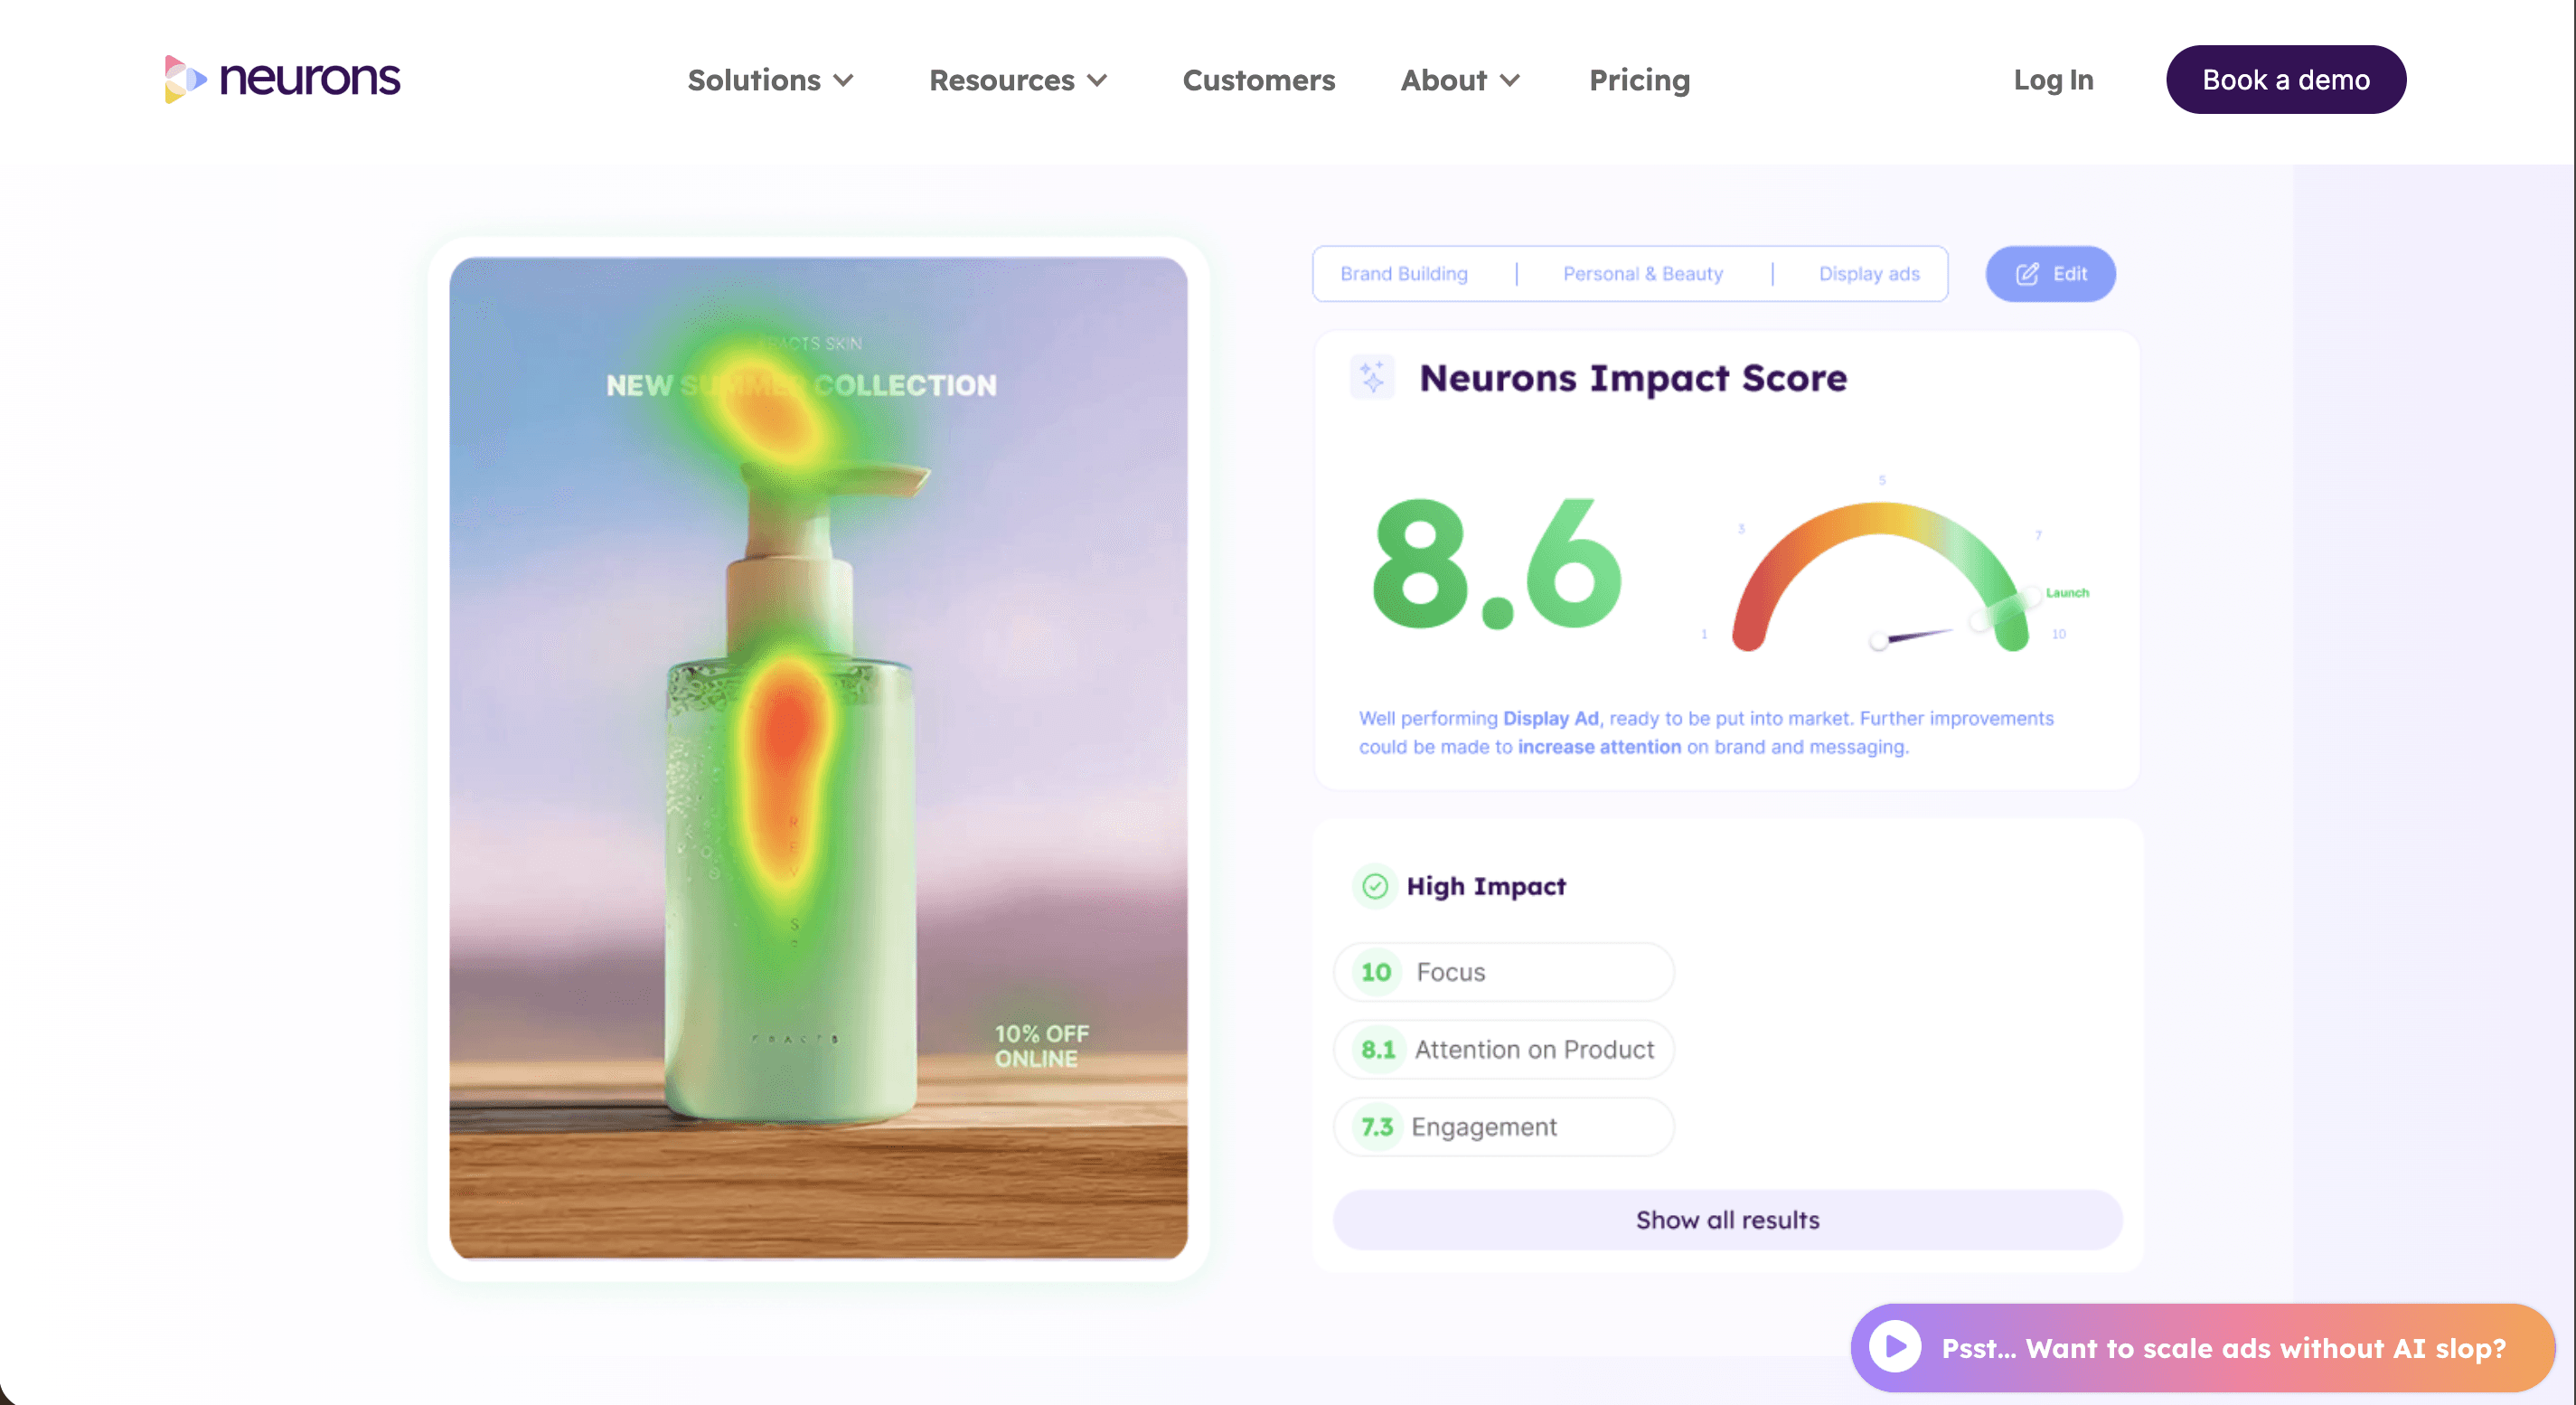Click the 7.3 Engagement score badge
2576x1405 pixels.
pyautogui.click(x=1378, y=1126)
